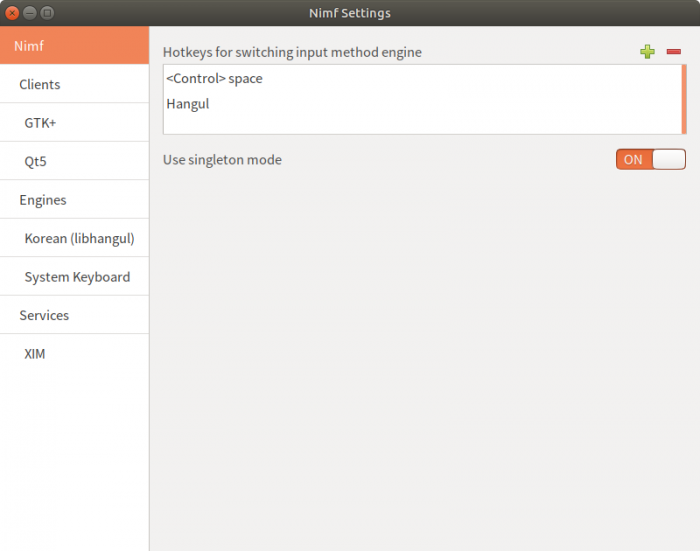Maximize the Nimf Settings window

tap(48, 13)
